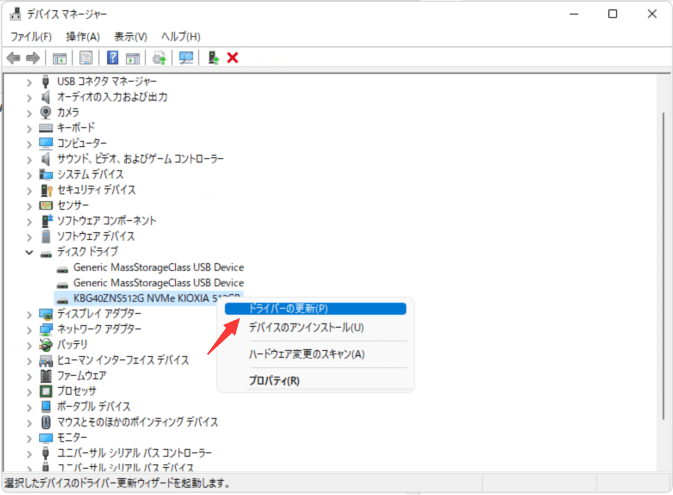The height and width of the screenshot is (495, 673).
Task: Click the keyboard icon beside キーボード
Action: (x=45, y=128)
